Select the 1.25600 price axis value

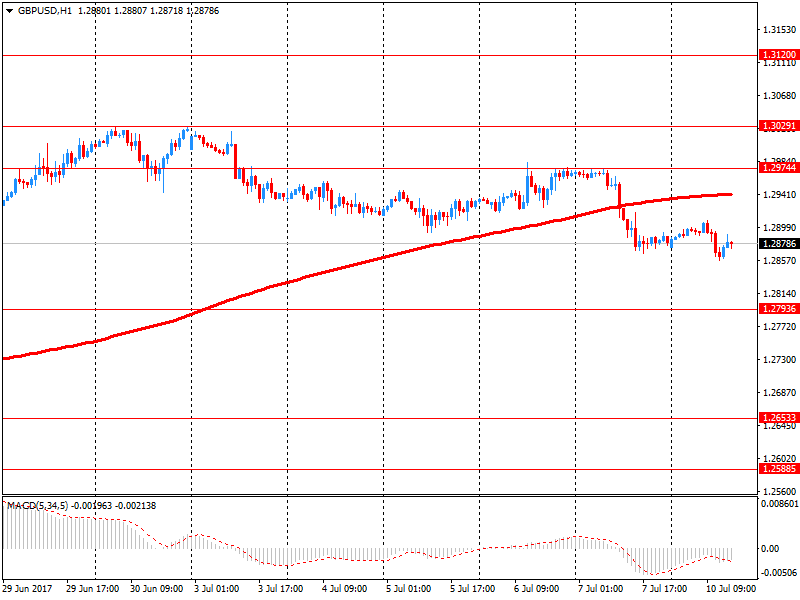tap(779, 491)
